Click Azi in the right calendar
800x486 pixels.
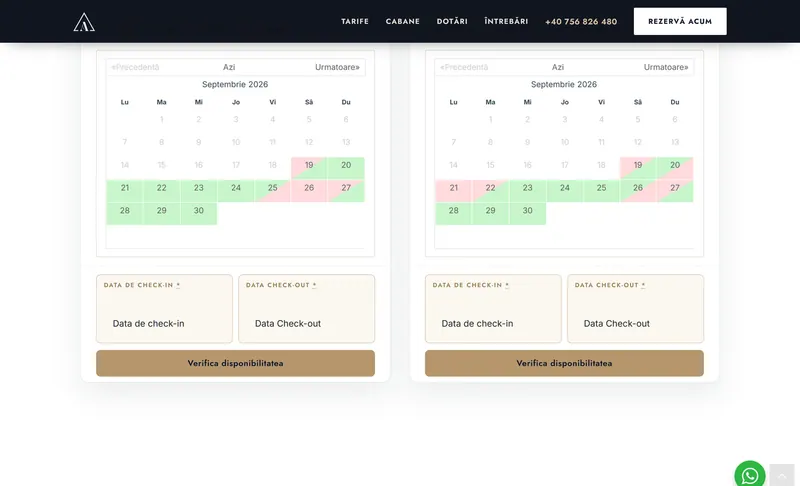pos(558,67)
